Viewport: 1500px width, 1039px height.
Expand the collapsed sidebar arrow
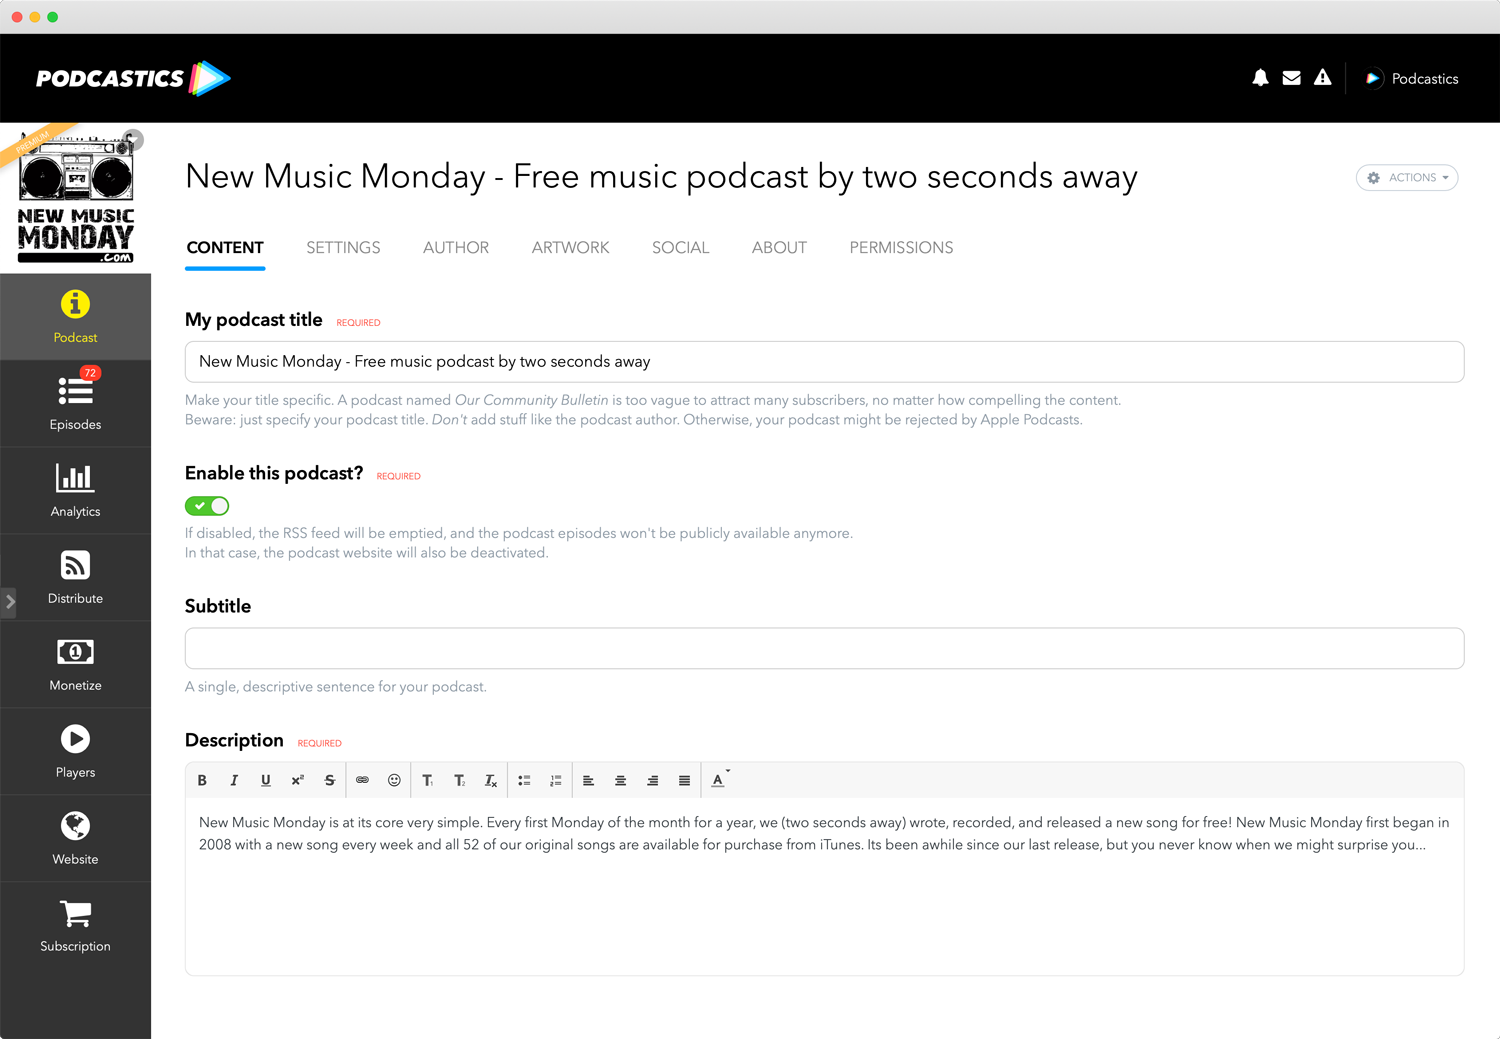click(10, 601)
